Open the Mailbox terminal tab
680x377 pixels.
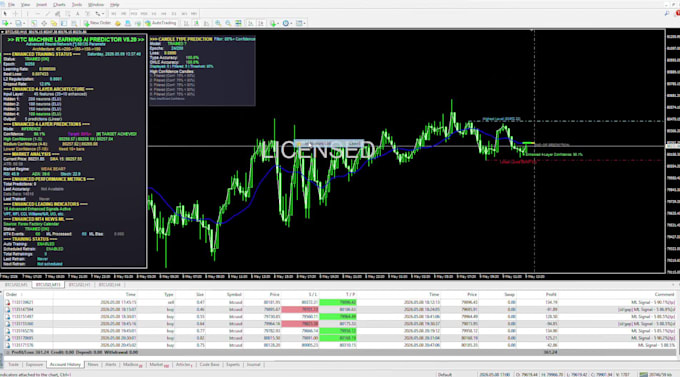pos(132,364)
